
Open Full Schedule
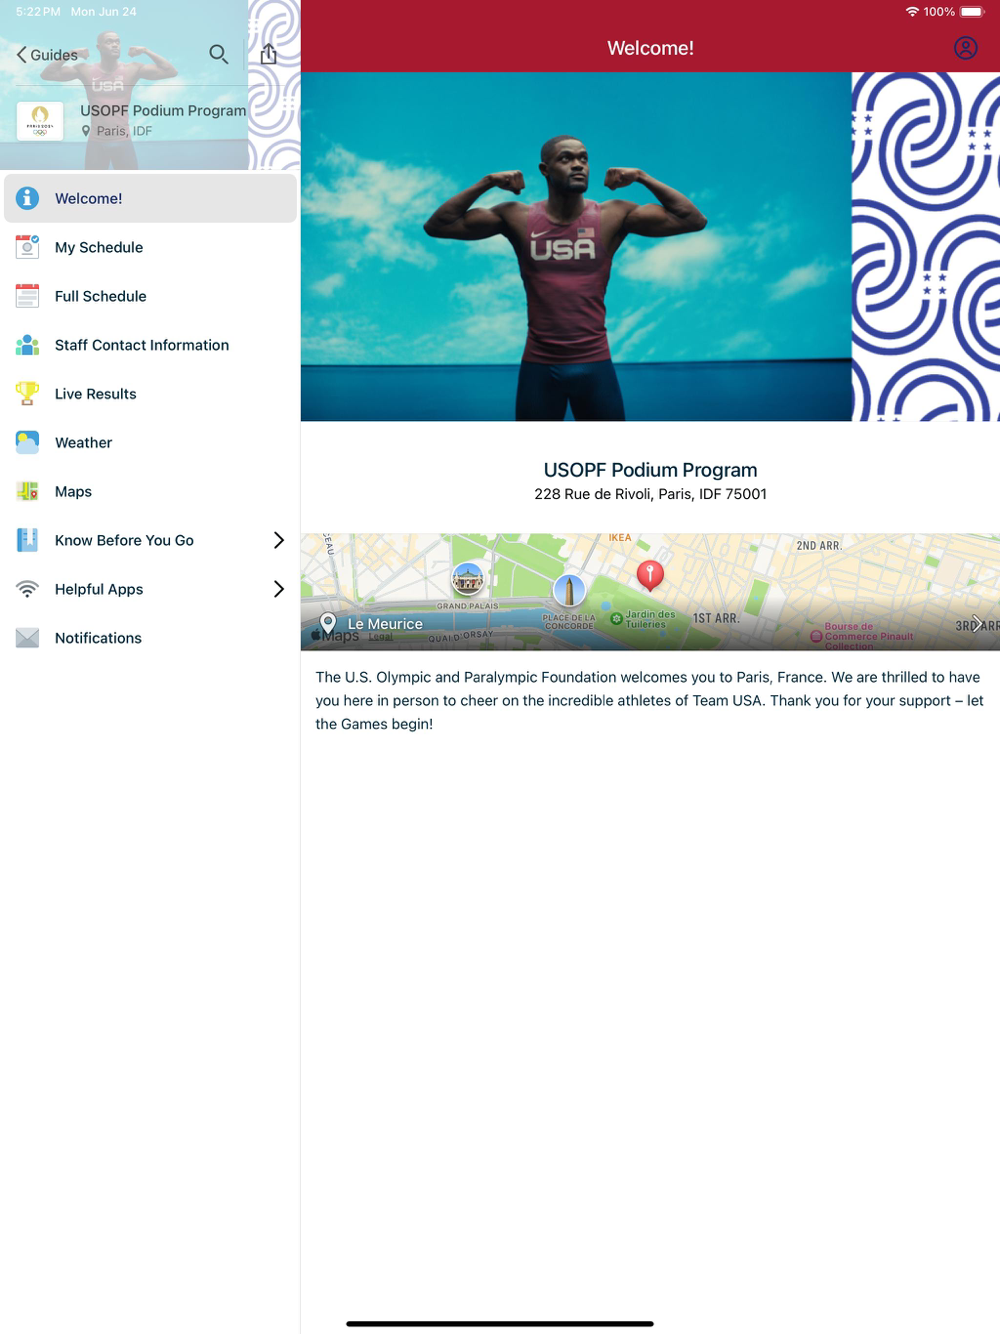point(150,296)
